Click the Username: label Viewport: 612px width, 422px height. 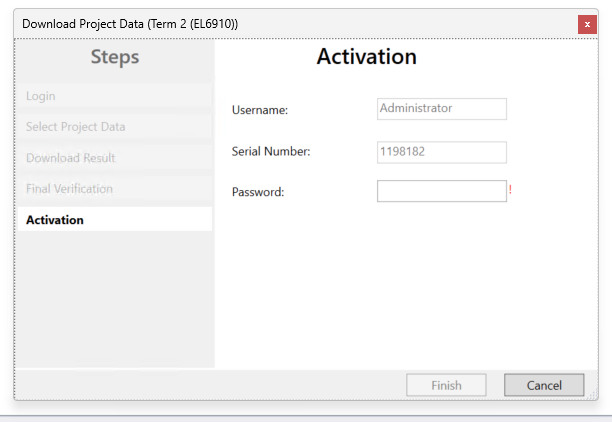(x=260, y=110)
